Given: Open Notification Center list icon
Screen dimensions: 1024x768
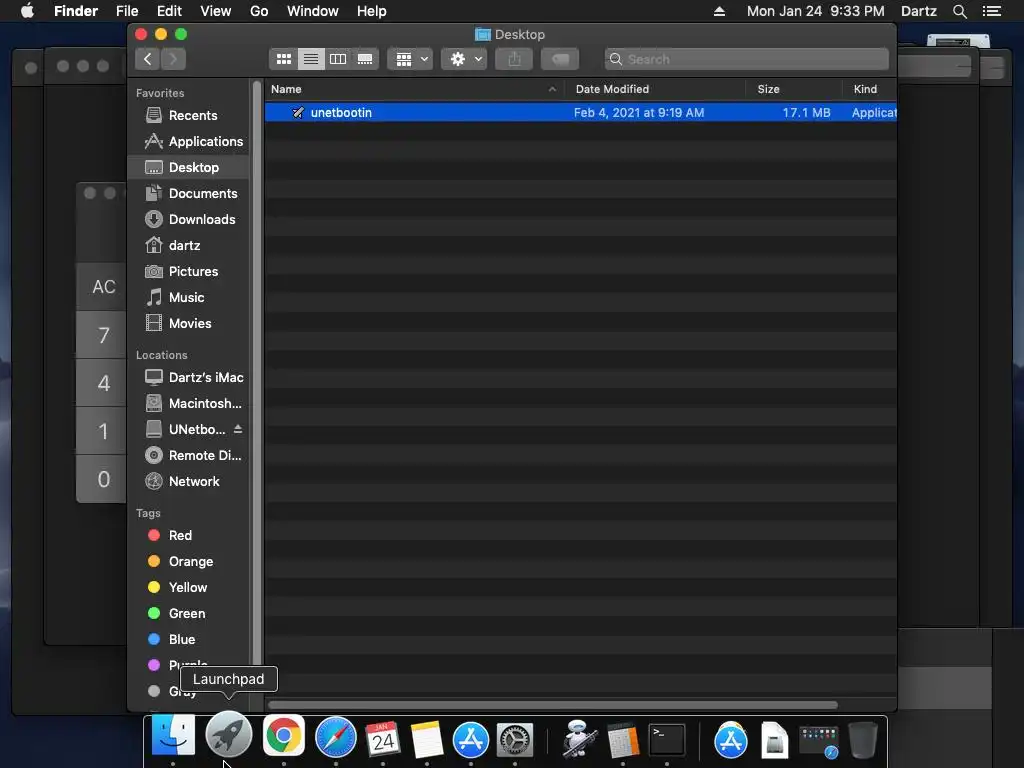Looking at the screenshot, I should coord(992,11).
